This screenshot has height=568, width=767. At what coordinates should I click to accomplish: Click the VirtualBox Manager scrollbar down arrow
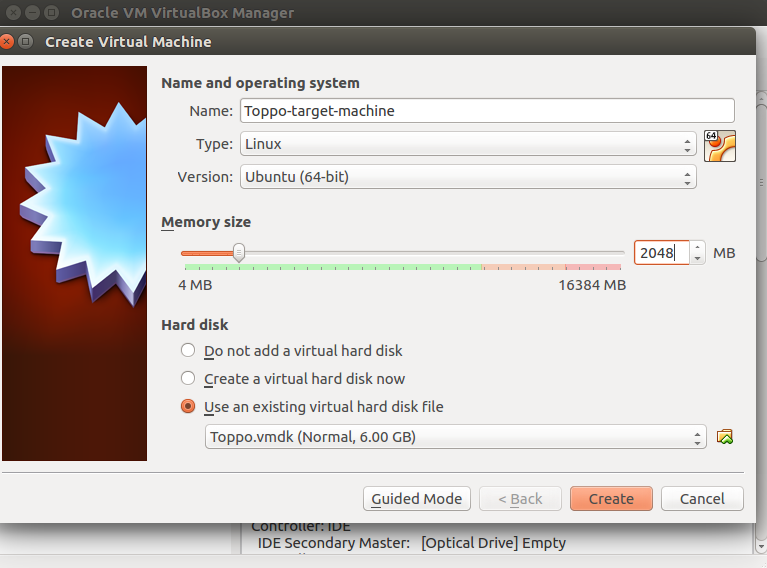pyautogui.click(x=761, y=546)
